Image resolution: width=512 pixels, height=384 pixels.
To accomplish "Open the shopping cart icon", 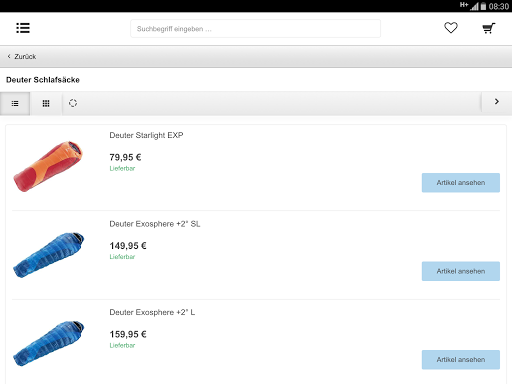I will pyautogui.click(x=489, y=28).
